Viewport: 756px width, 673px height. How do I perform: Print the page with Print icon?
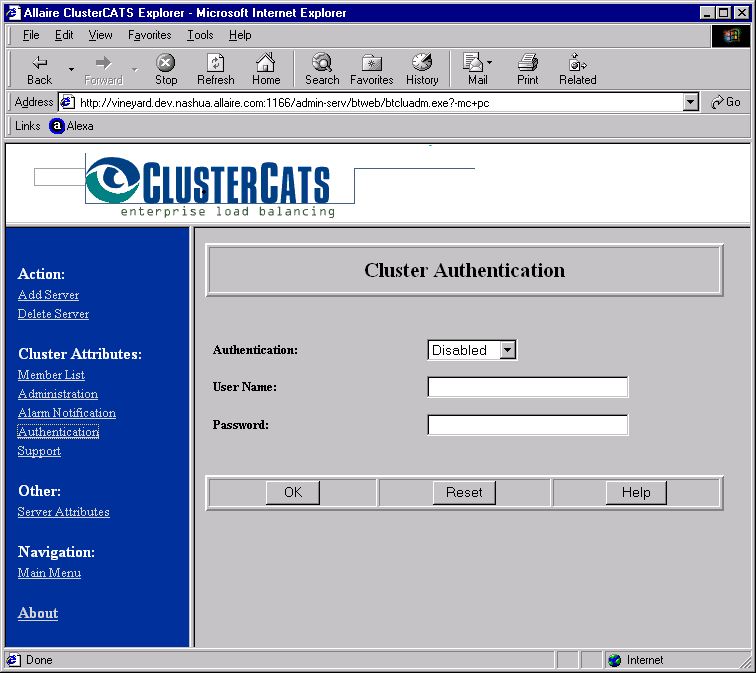coord(527,62)
